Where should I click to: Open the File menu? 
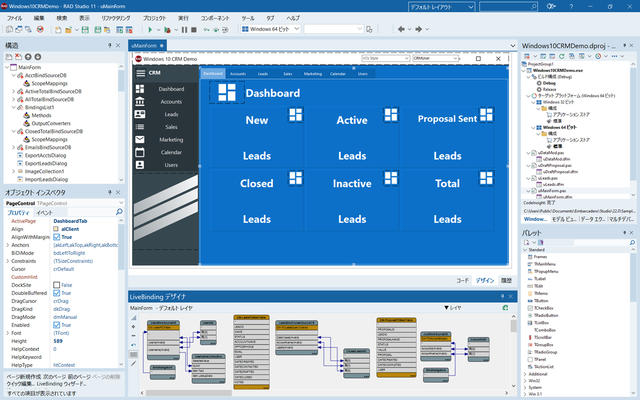pyautogui.click(x=14, y=18)
